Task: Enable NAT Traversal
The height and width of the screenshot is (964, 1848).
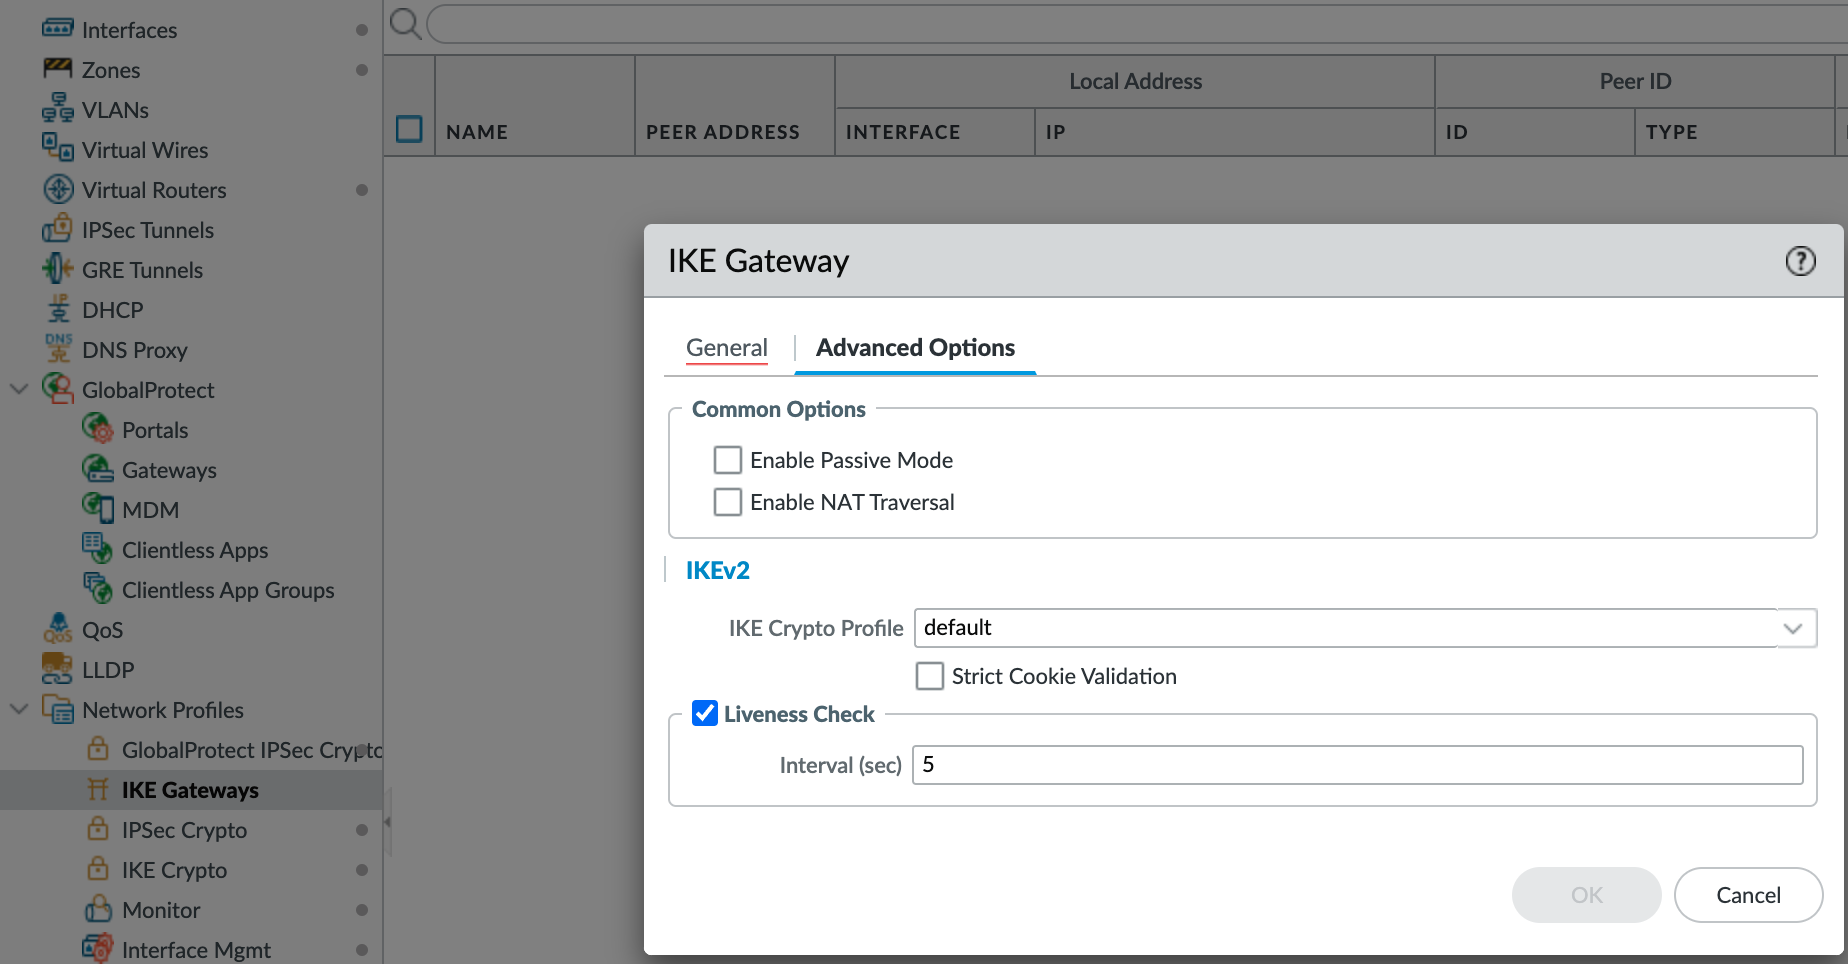Action: 728,502
